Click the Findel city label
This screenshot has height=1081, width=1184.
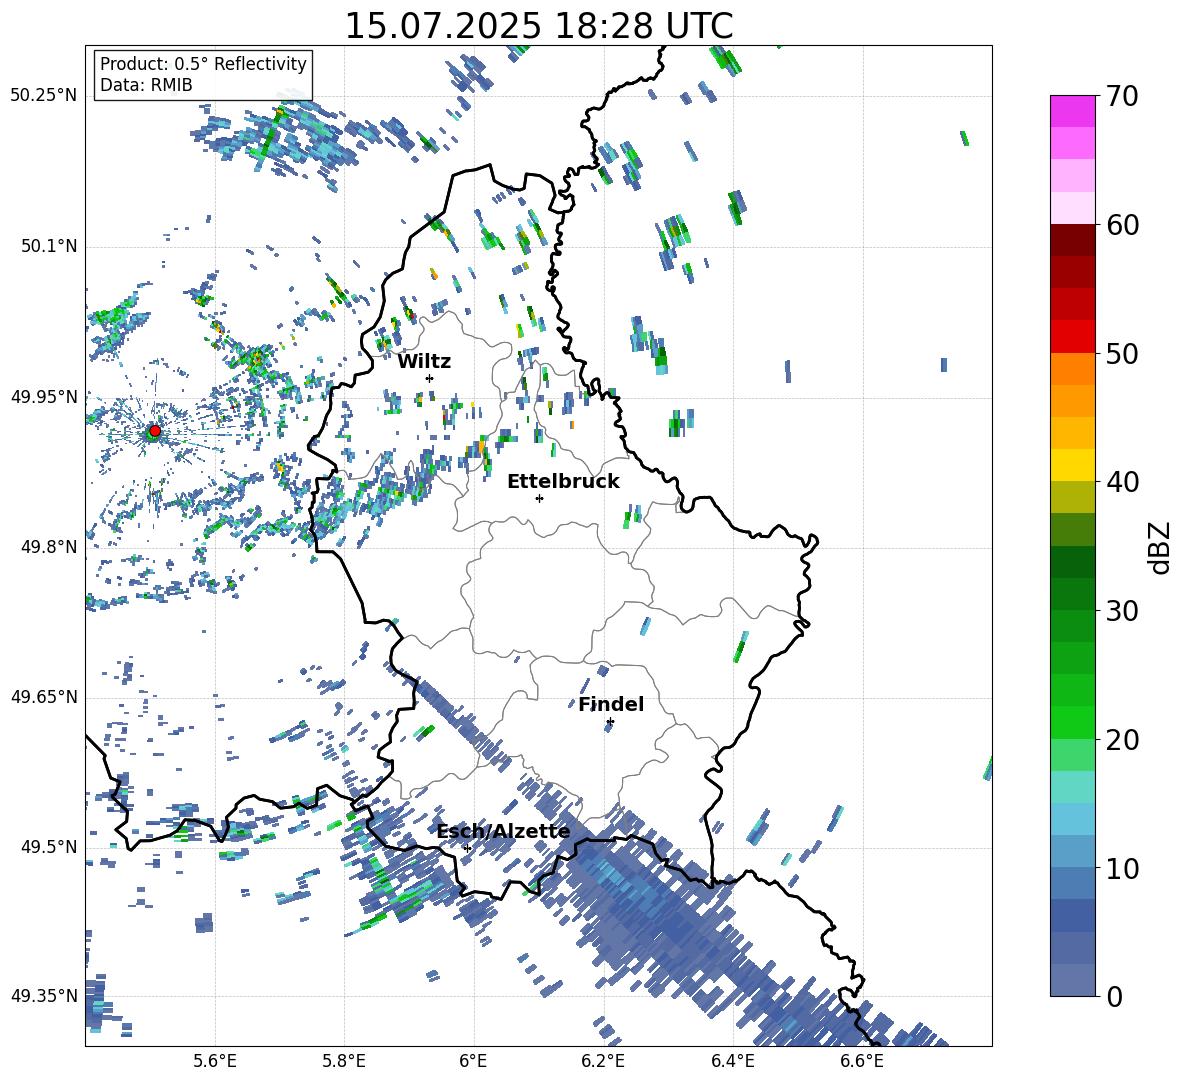click(611, 704)
